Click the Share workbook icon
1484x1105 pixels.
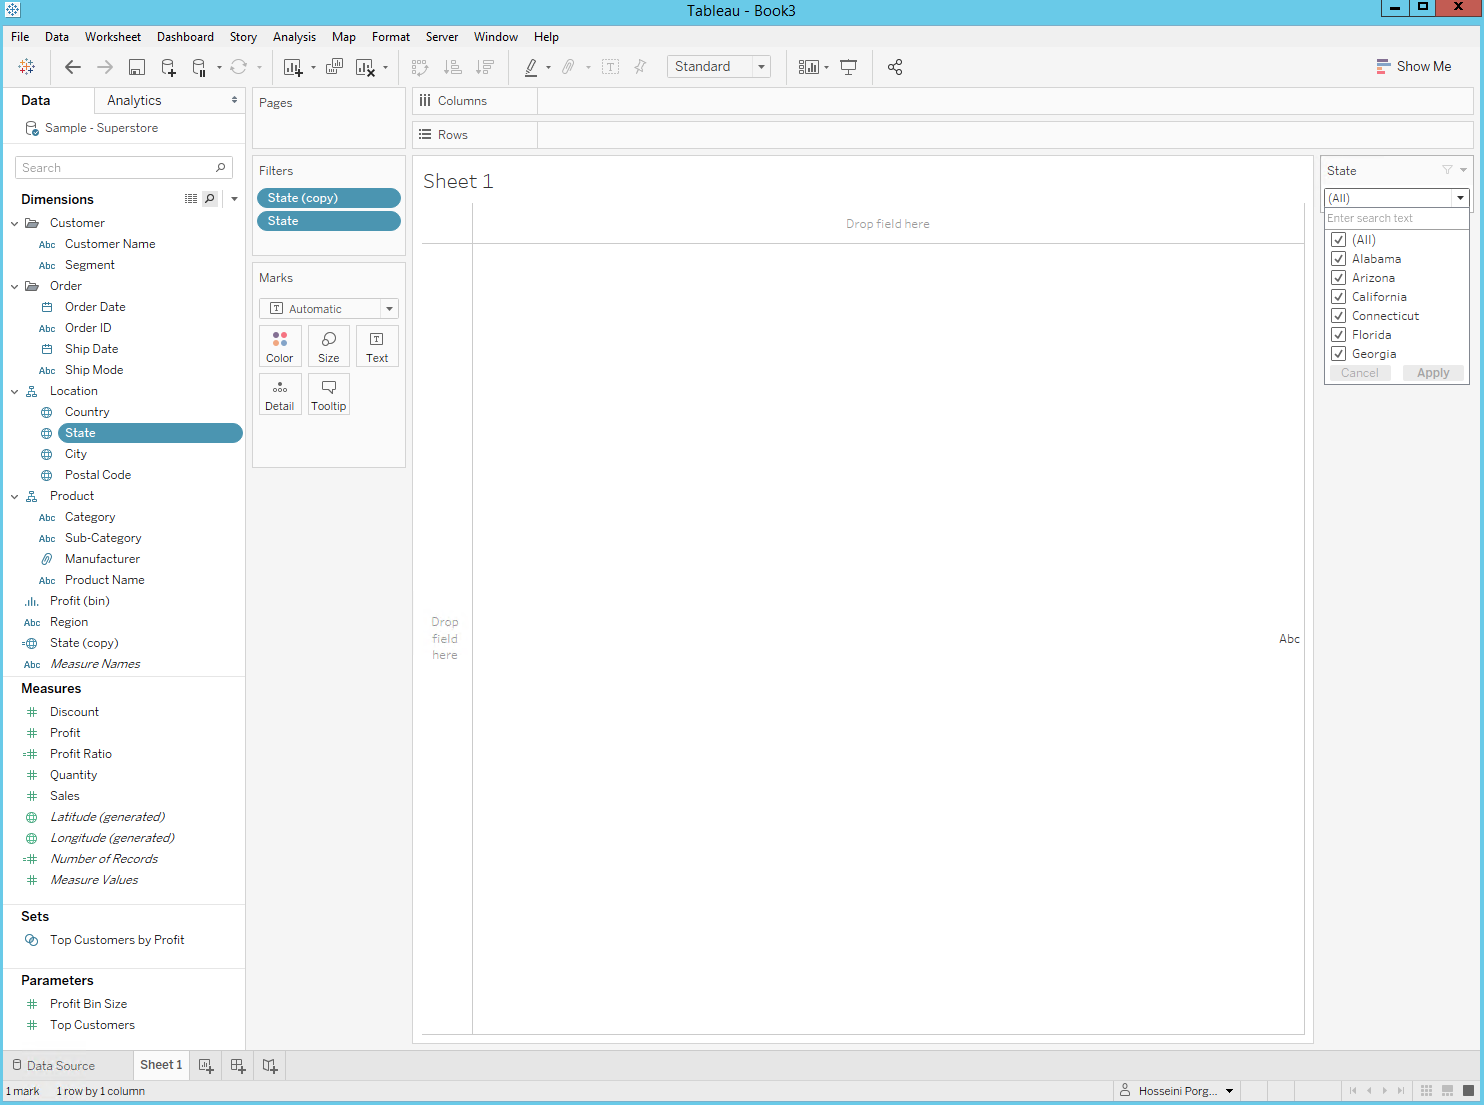(x=895, y=67)
